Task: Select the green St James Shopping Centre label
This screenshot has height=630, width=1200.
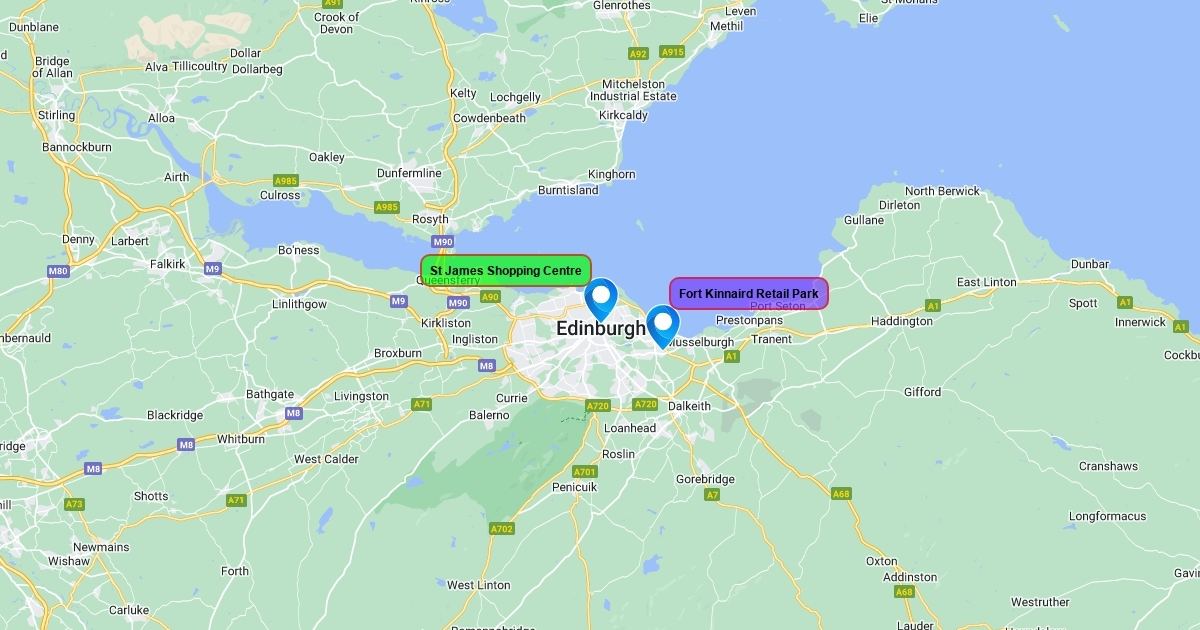Action: [x=506, y=271]
